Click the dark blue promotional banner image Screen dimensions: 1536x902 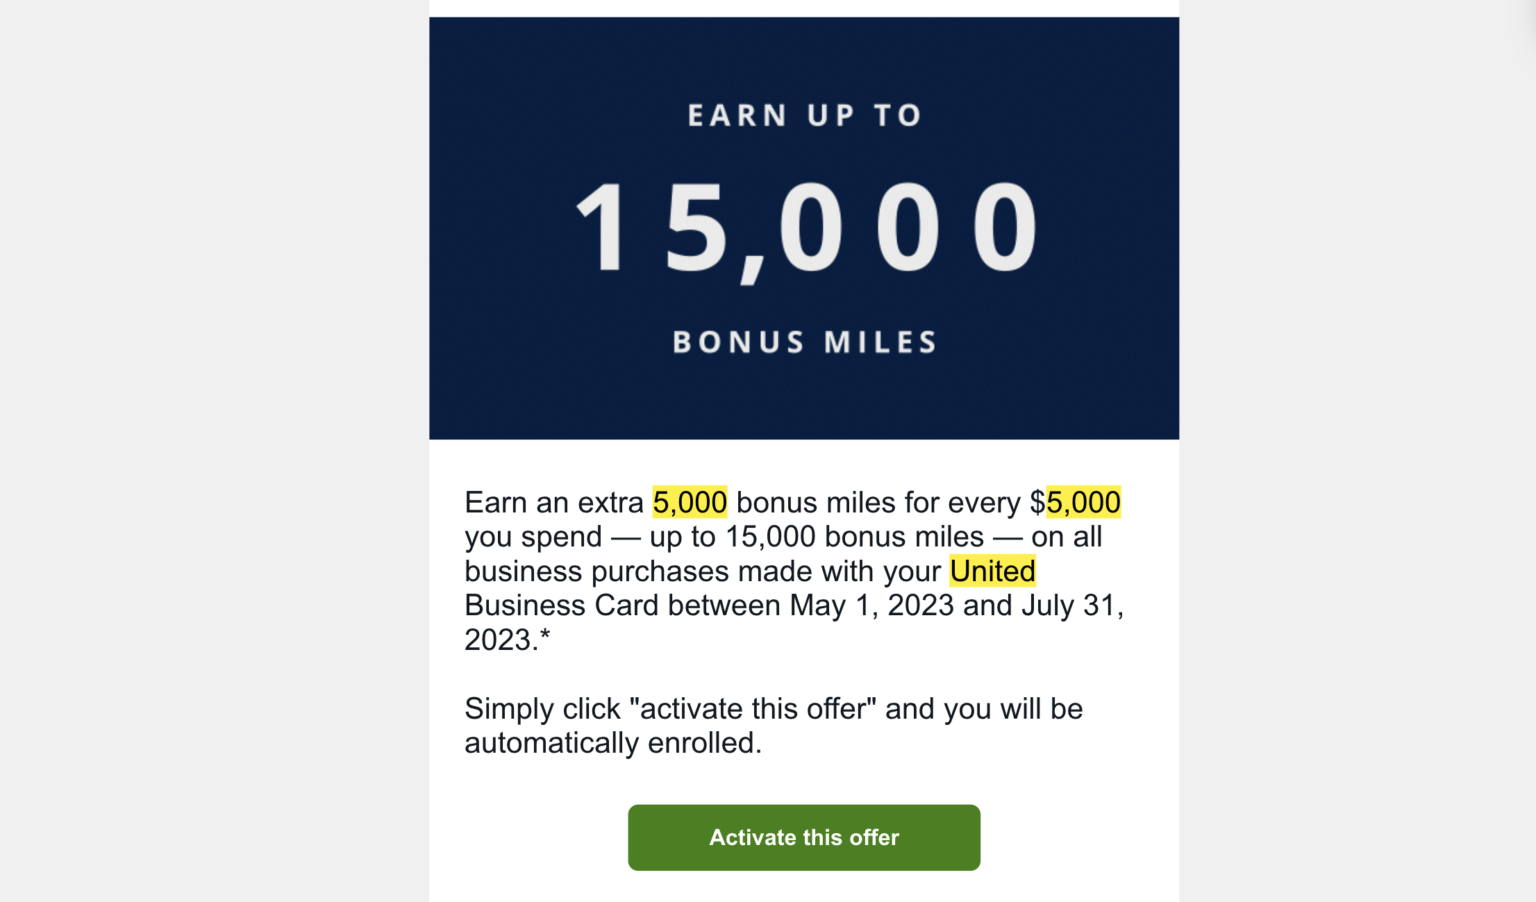(x=803, y=228)
